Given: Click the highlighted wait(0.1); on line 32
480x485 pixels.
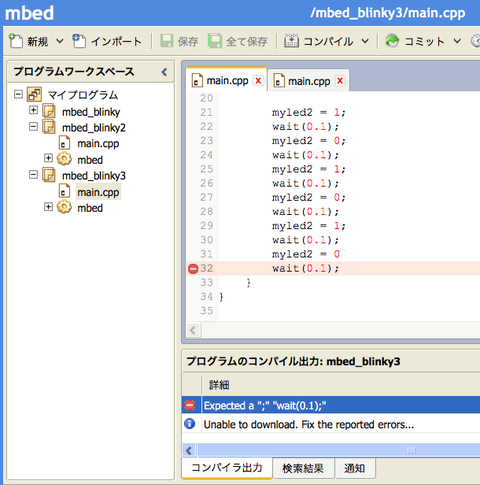Looking at the screenshot, I should pos(305,268).
